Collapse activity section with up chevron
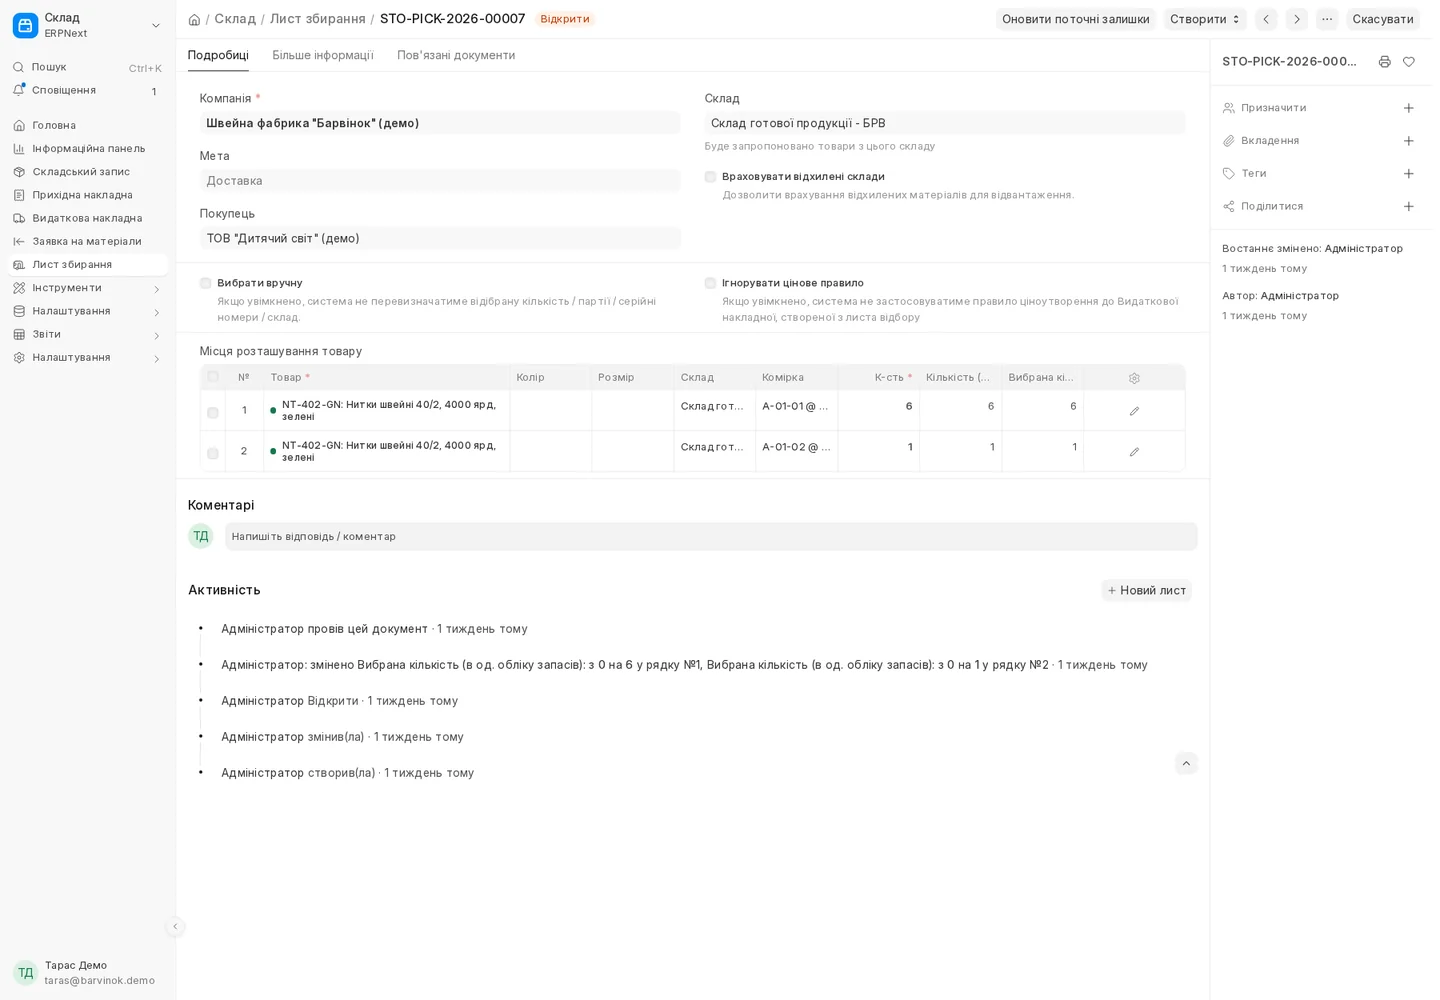 pyautogui.click(x=1186, y=763)
